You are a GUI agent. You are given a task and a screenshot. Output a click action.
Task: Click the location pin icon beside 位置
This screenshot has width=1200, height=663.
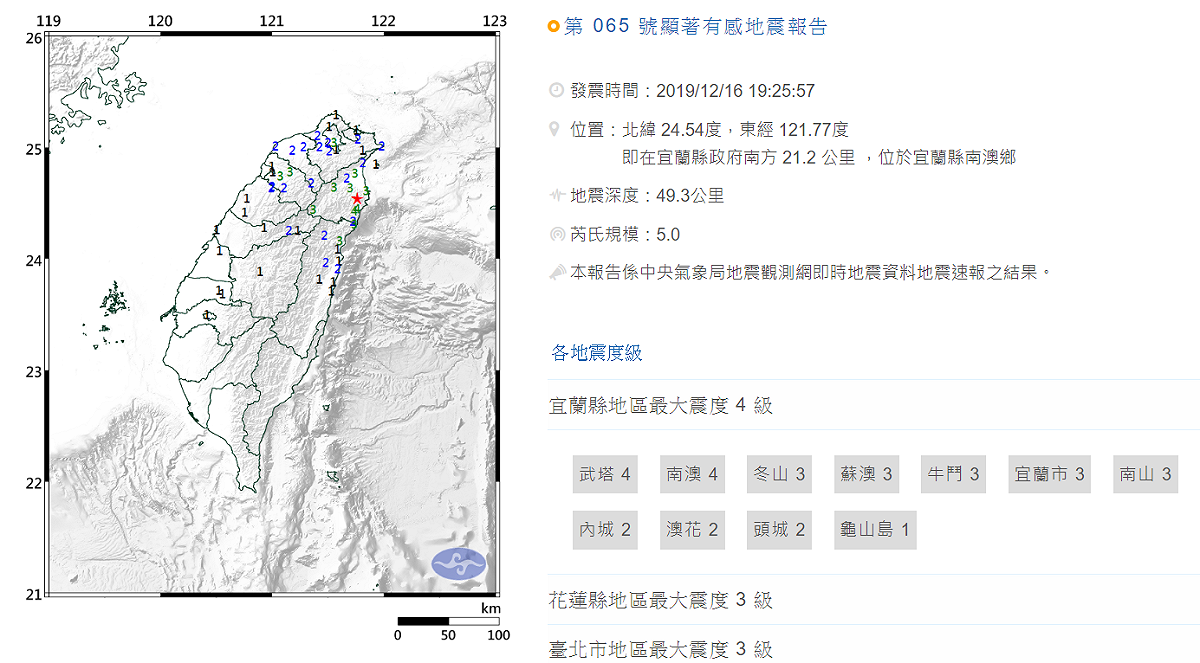pyautogui.click(x=556, y=129)
